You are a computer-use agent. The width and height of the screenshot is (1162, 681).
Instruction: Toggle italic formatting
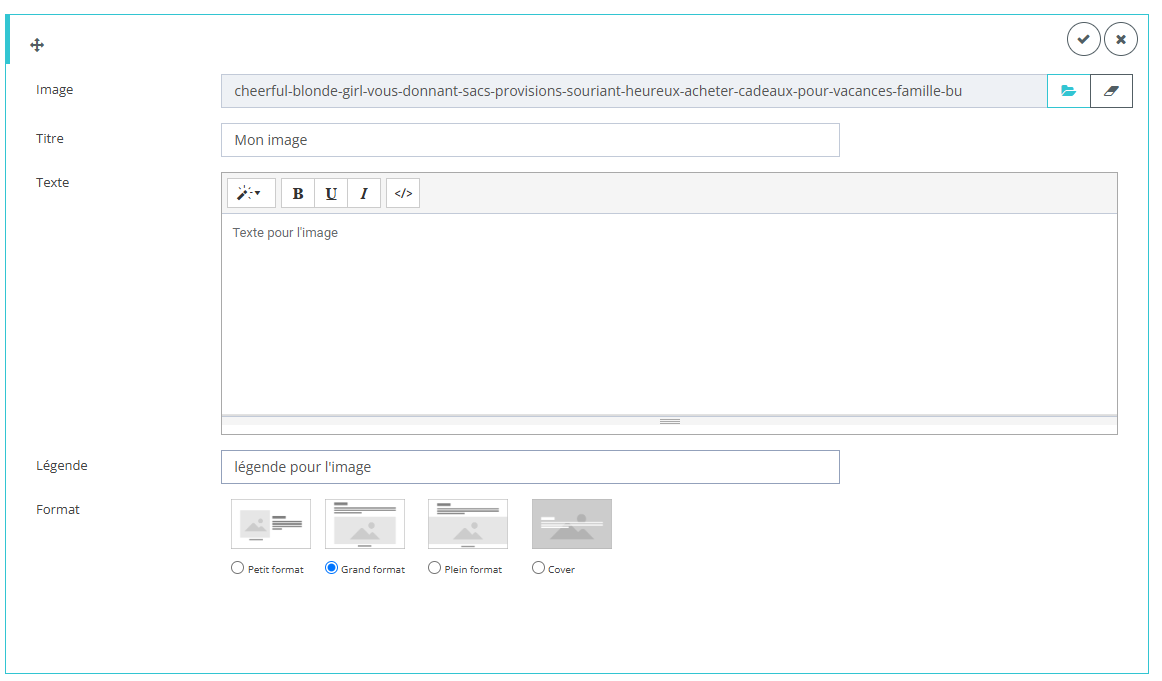click(364, 193)
